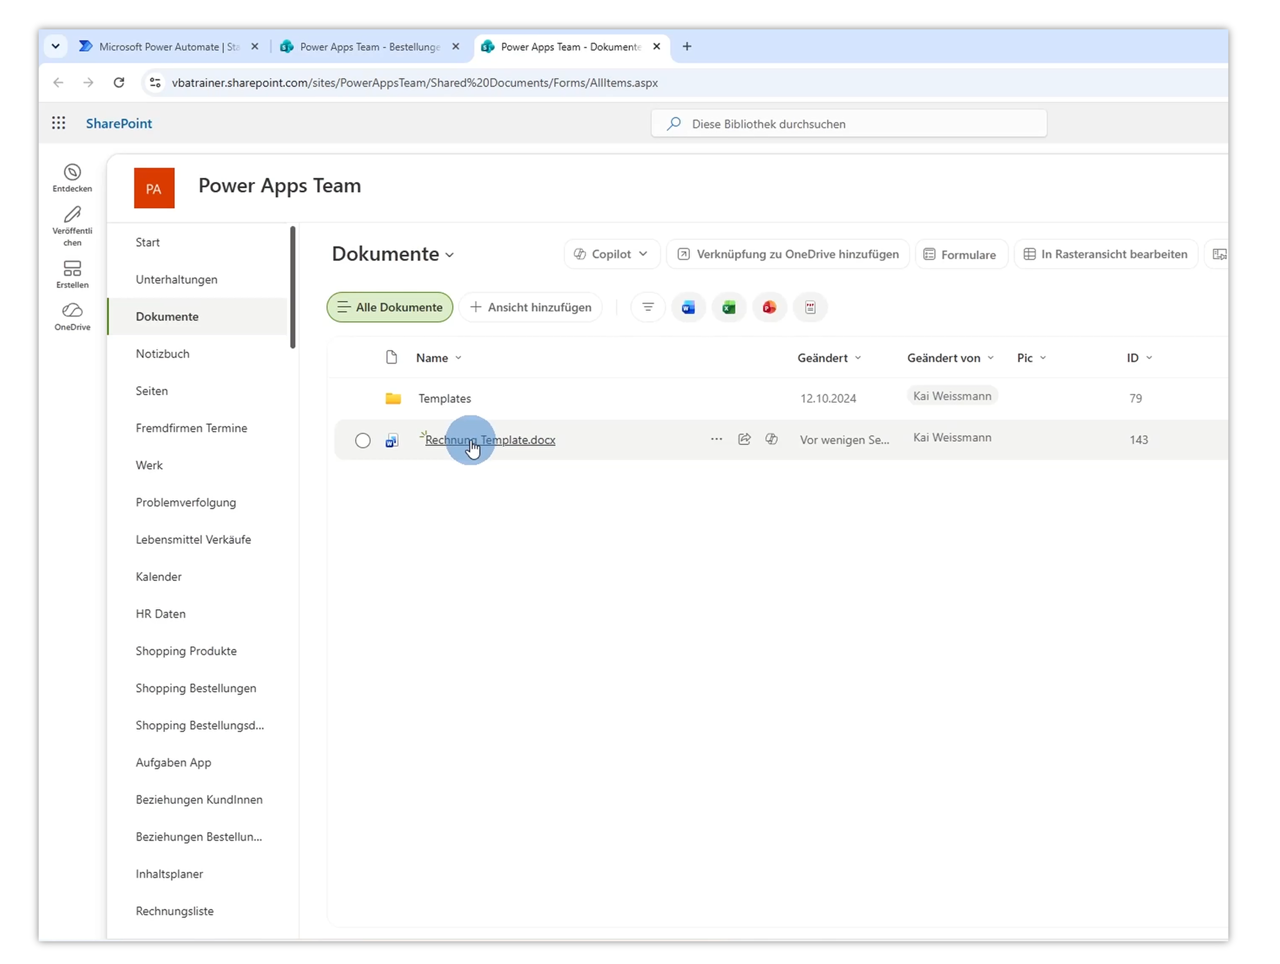Screen dimensions: 1280x964
Task: Go forward in the browser
Action: point(88,83)
